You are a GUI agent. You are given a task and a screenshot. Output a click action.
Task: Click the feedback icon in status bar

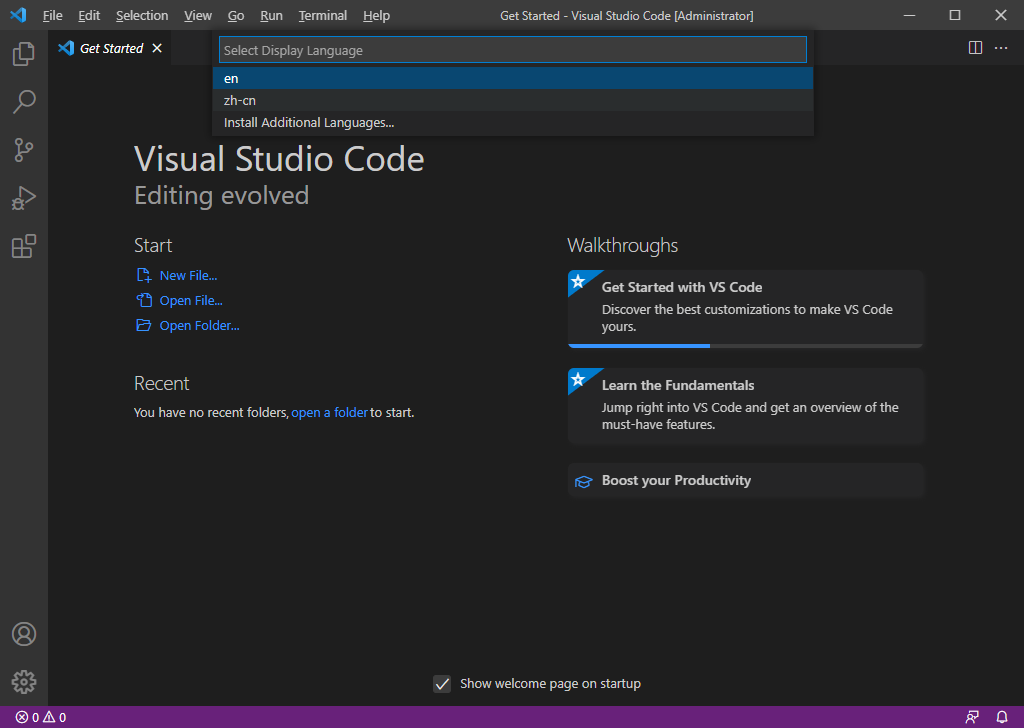(x=972, y=717)
